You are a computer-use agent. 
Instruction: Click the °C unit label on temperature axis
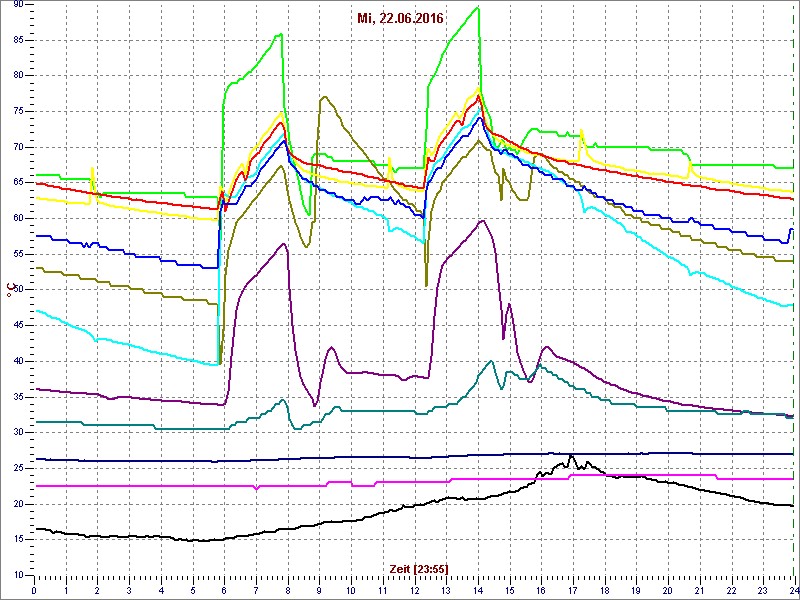pyautogui.click(x=9, y=291)
